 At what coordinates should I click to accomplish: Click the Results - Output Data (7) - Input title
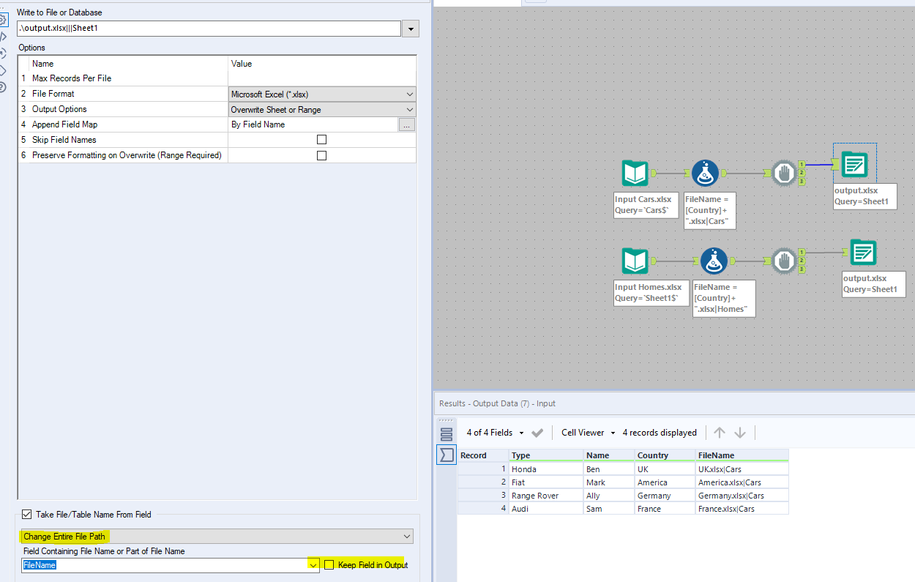[x=497, y=403]
